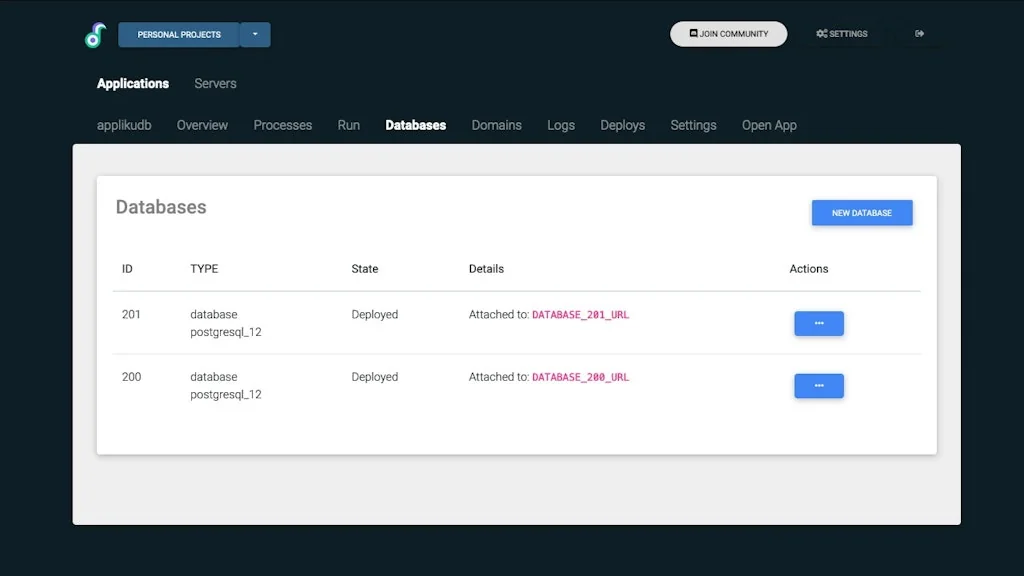Sign out via the logout icon
This screenshot has width=1024, height=576.
(x=919, y=33)
